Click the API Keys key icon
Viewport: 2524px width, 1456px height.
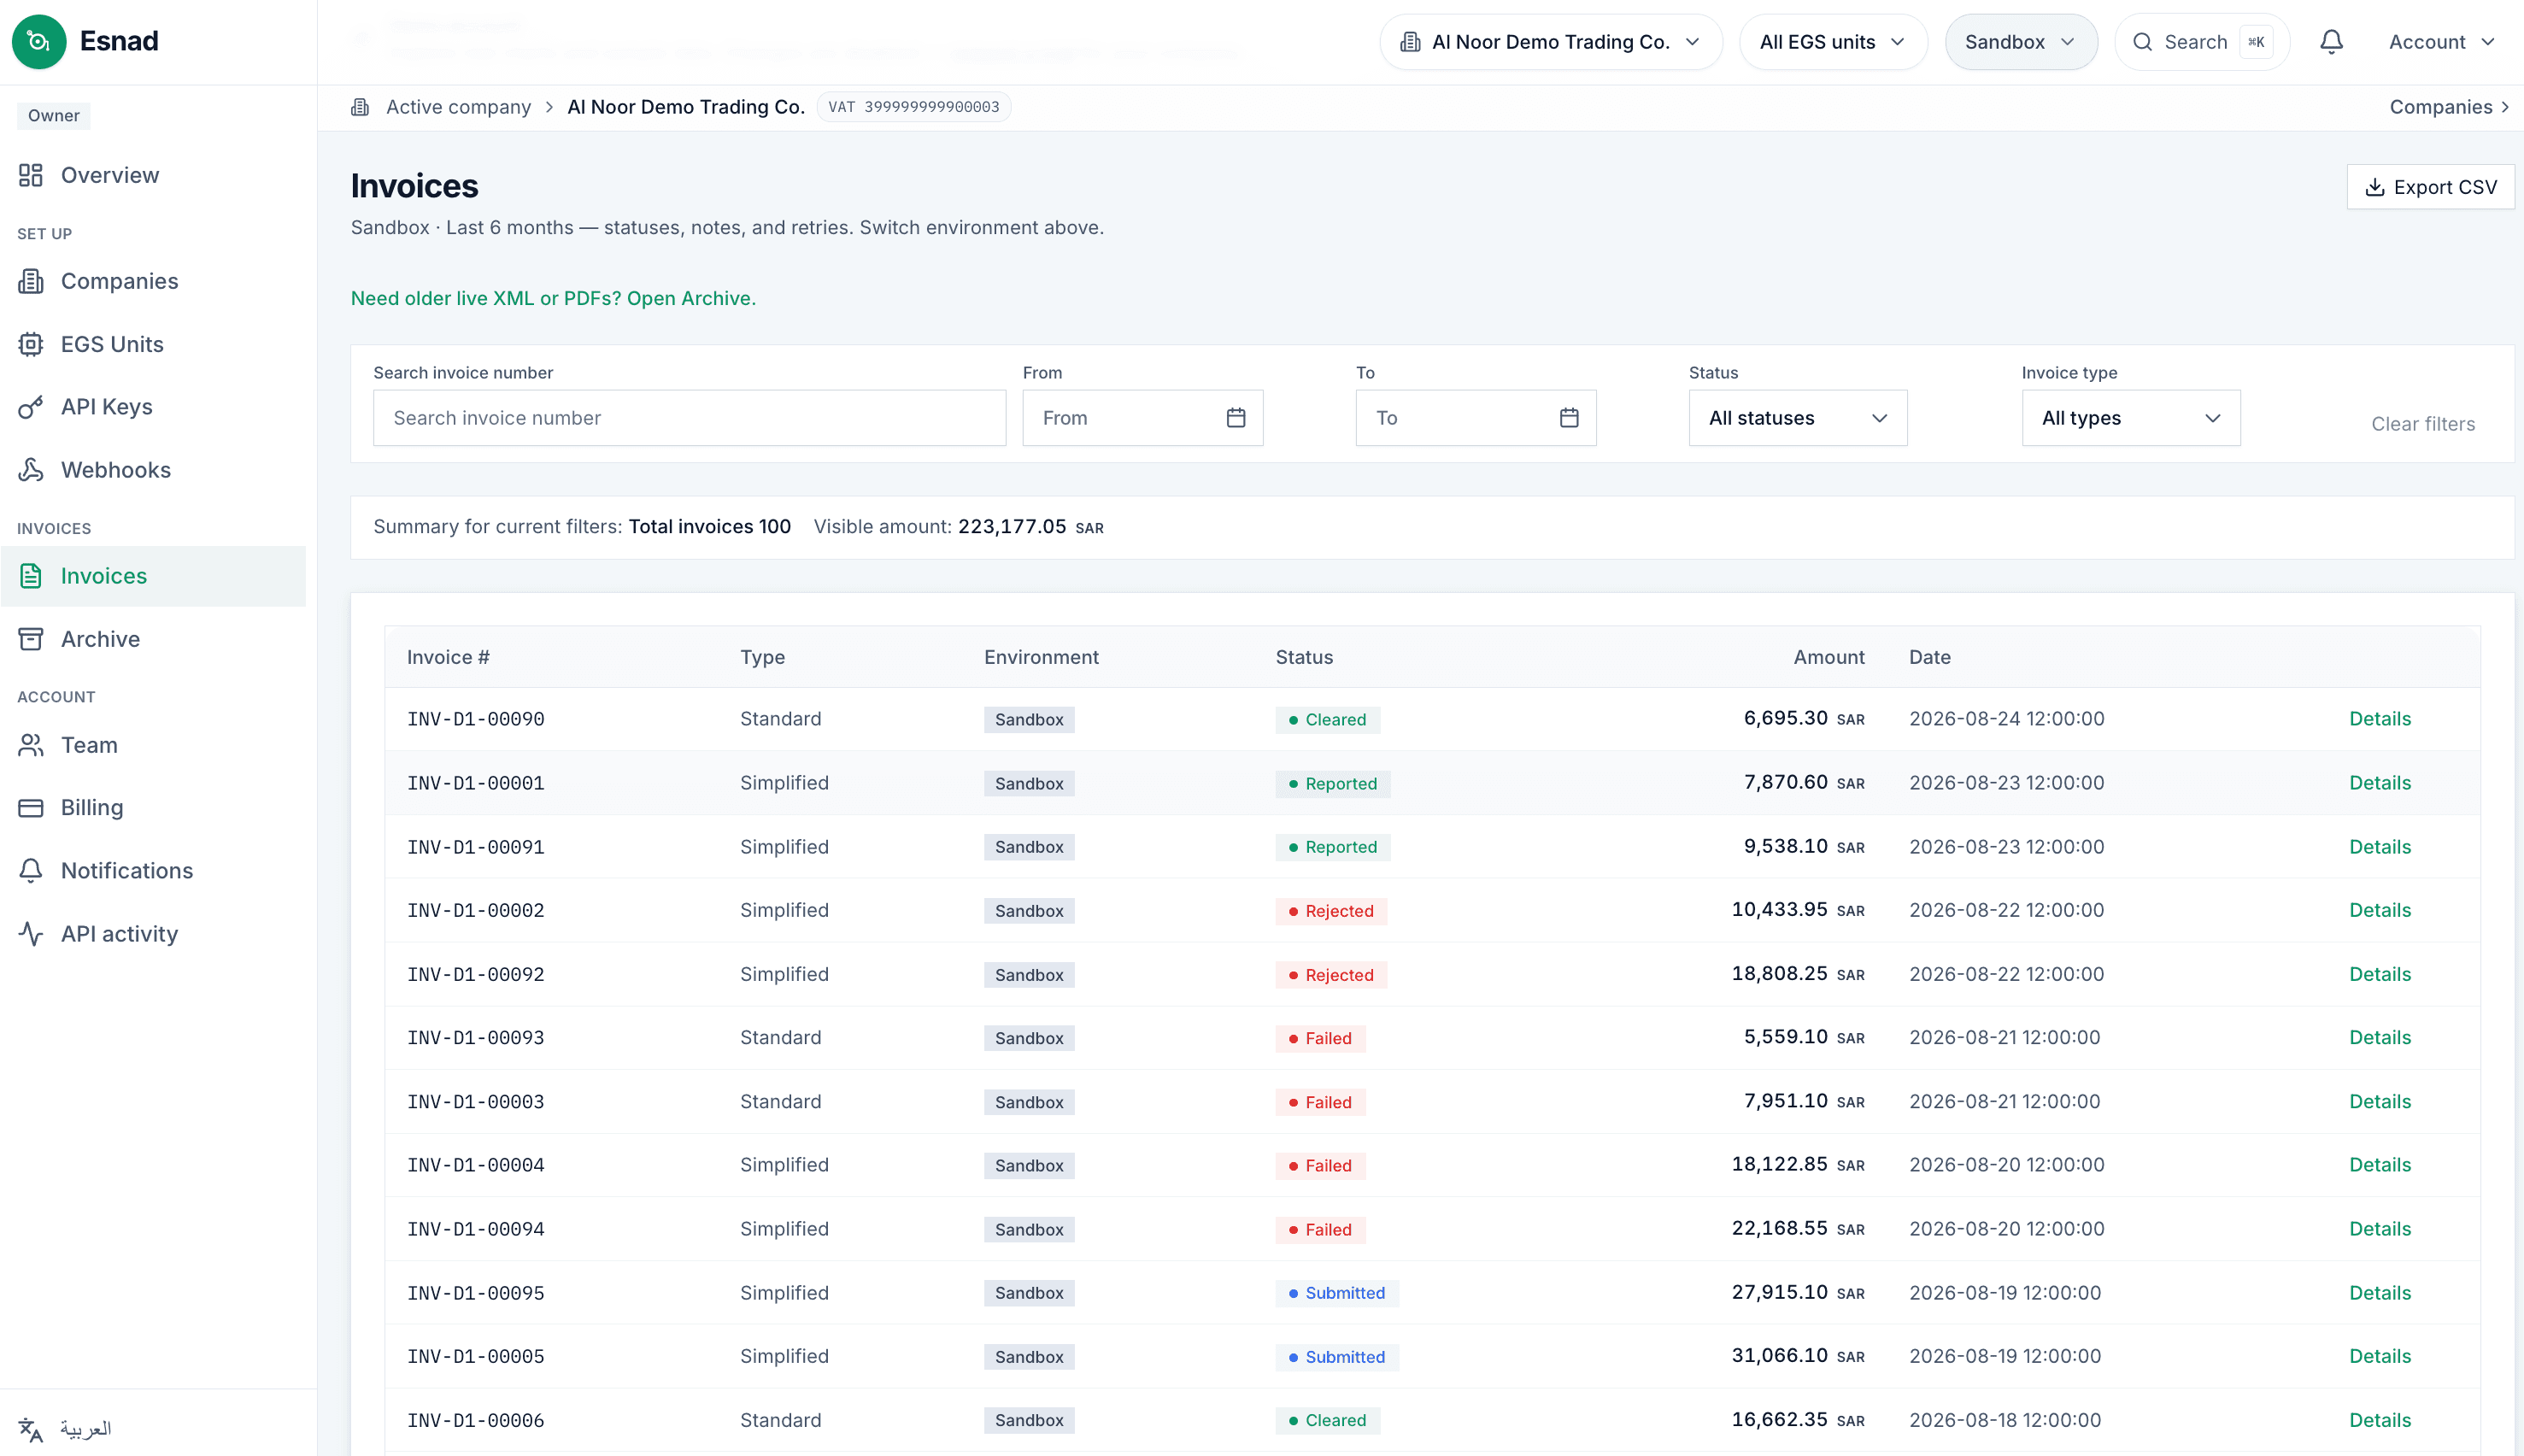[x=31, y=407]
